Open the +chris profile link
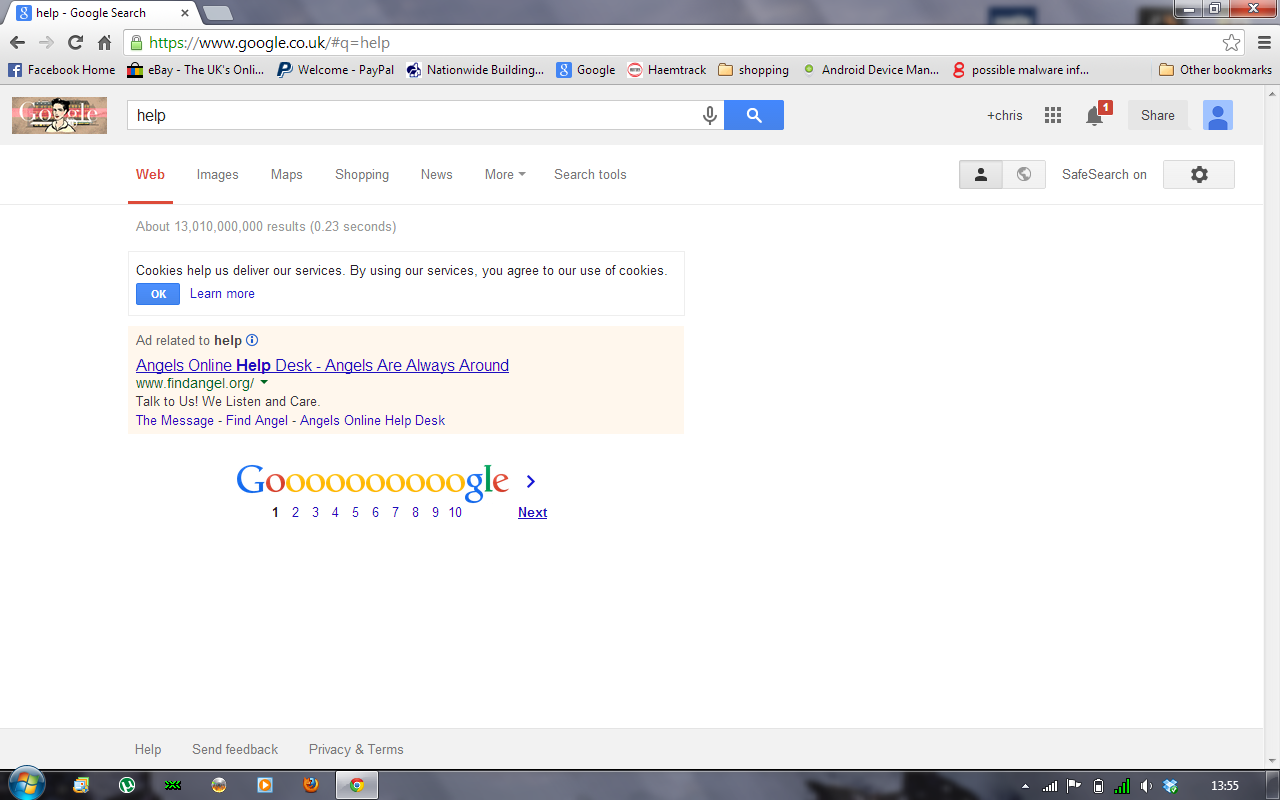1280x800 pixels. tap(1005, 115)
